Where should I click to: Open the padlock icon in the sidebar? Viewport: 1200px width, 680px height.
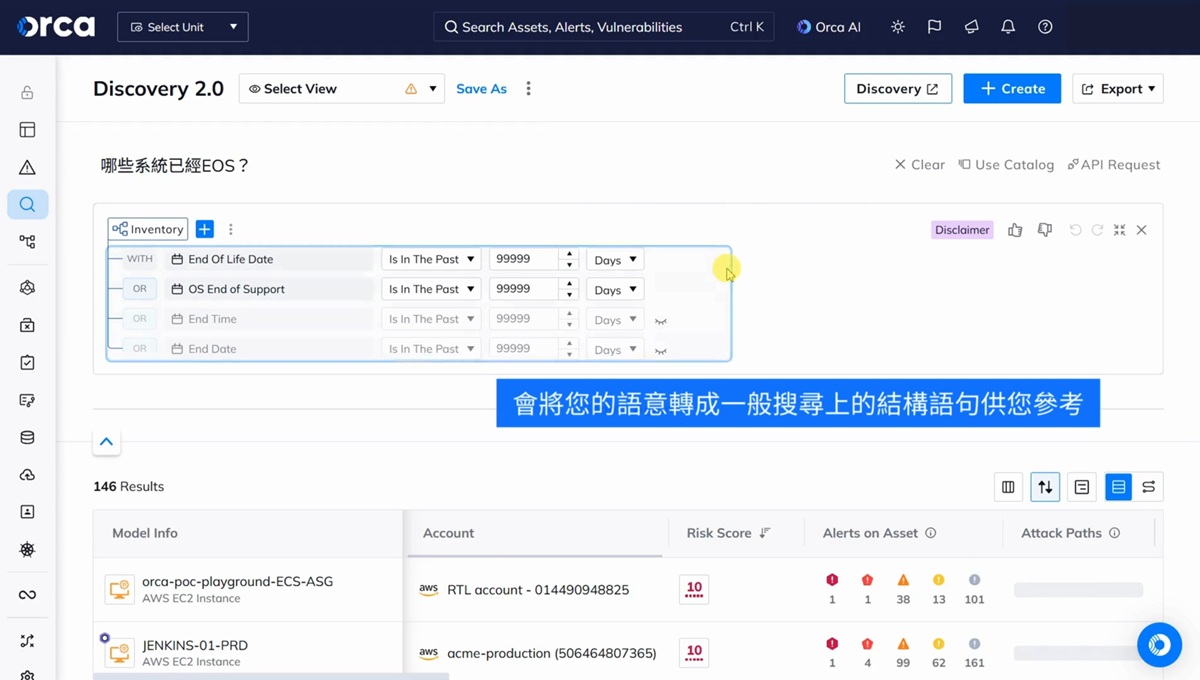pos(27,93)
